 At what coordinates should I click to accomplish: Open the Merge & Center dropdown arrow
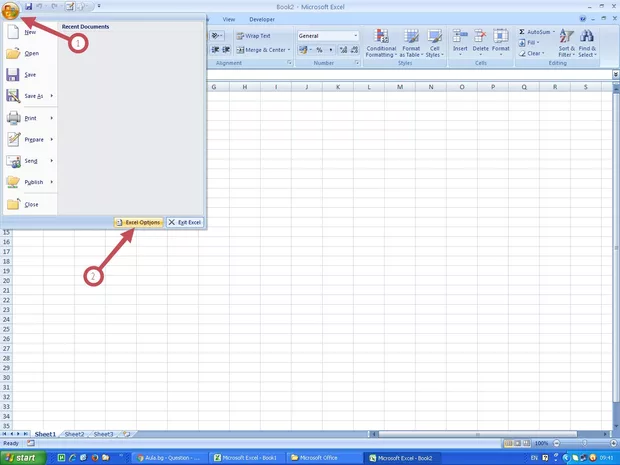289,50
